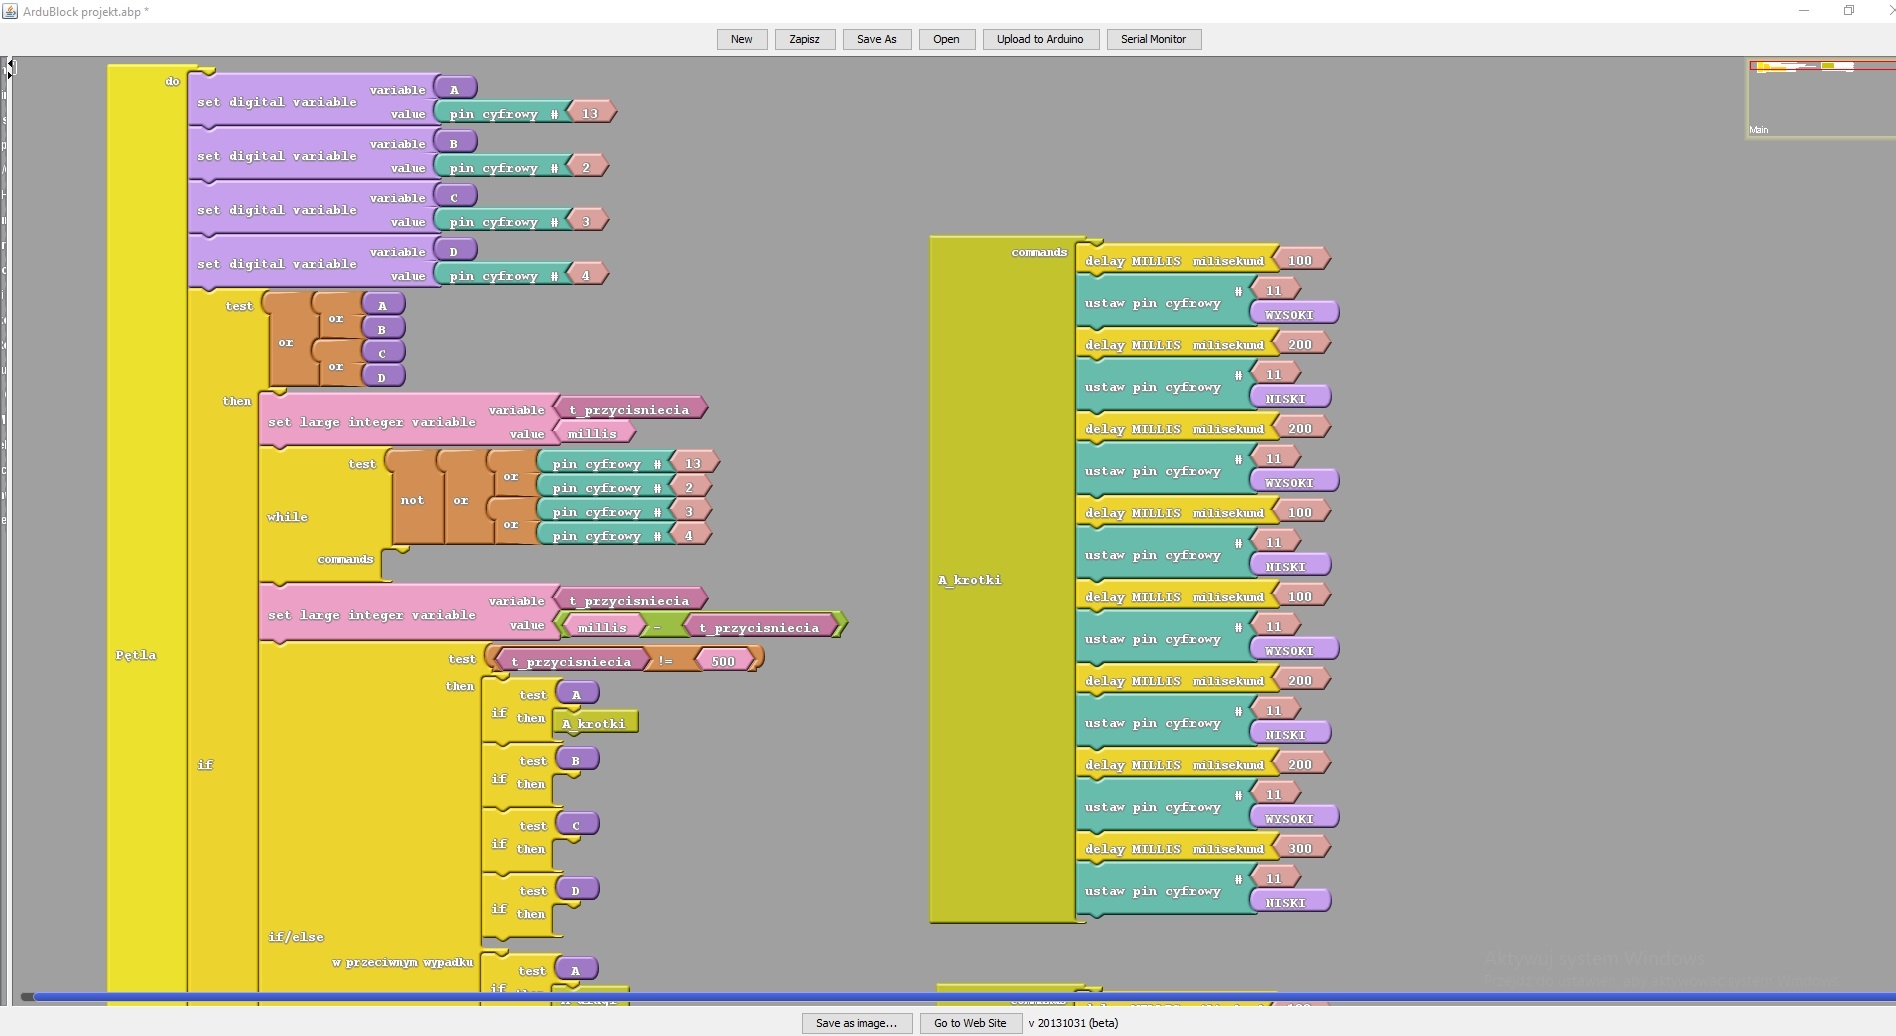
Task: Click the while block label
Action: [287, 517]
